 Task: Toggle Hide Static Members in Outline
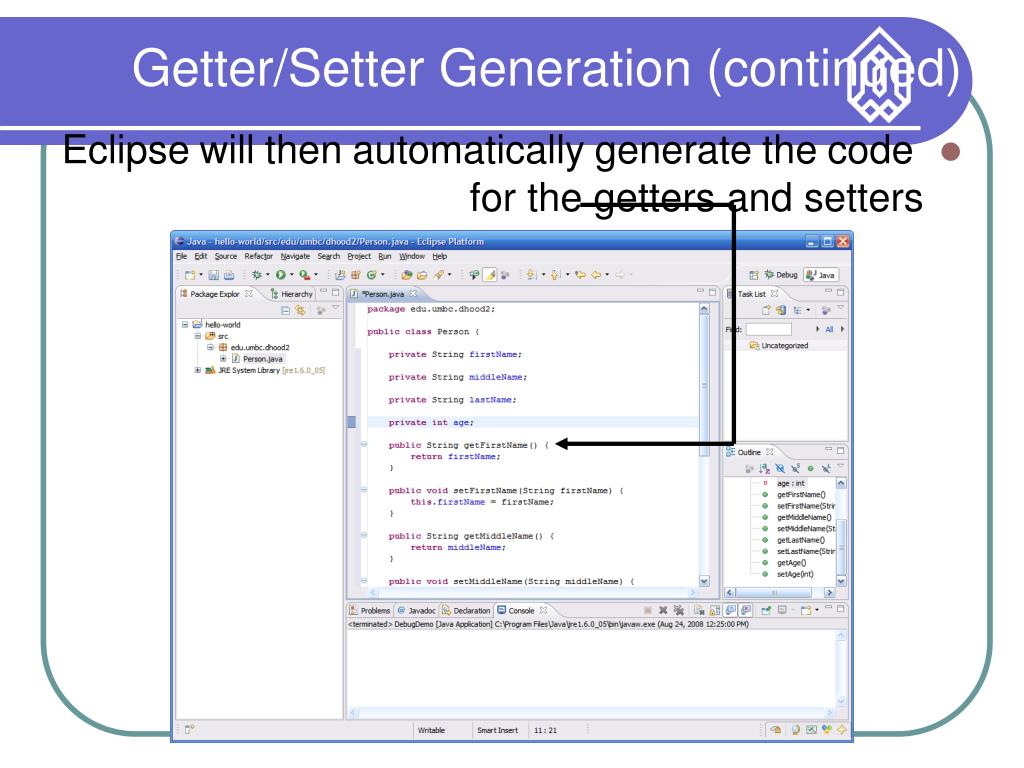(x=795, y=469)
